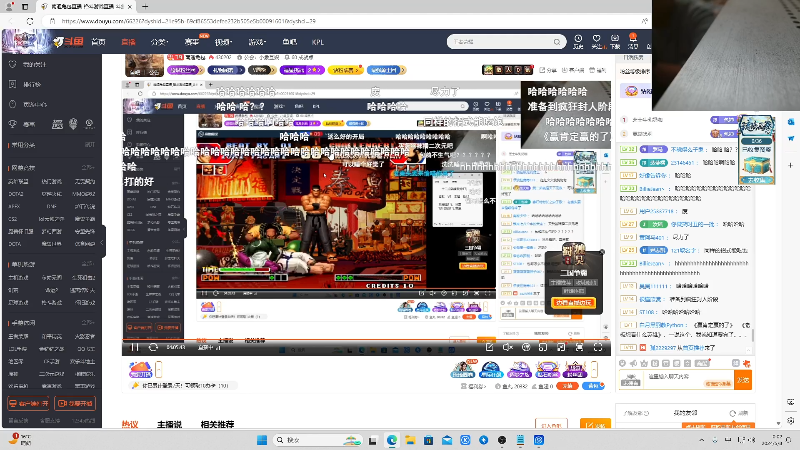Close the floating game promo popup

[x=602, y=252]
